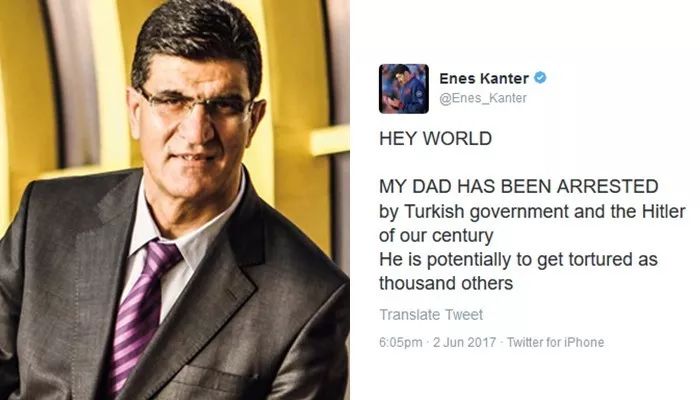
Task: Open the Enes Kanter display name
Action: pos(484,79)
